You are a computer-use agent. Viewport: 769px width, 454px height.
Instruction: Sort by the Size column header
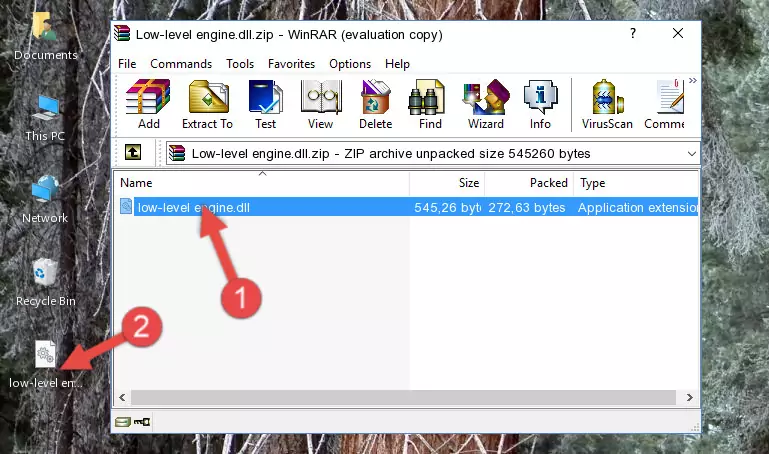point(447,183)
